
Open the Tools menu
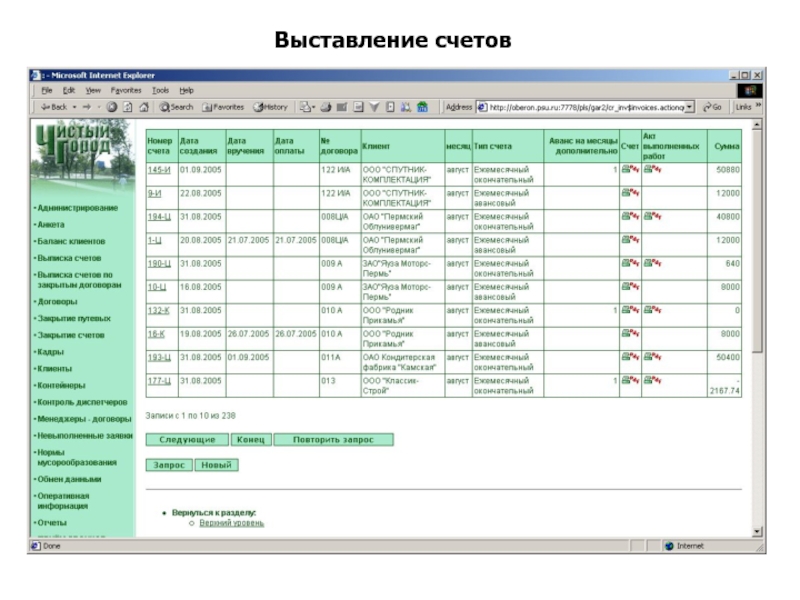160,90
